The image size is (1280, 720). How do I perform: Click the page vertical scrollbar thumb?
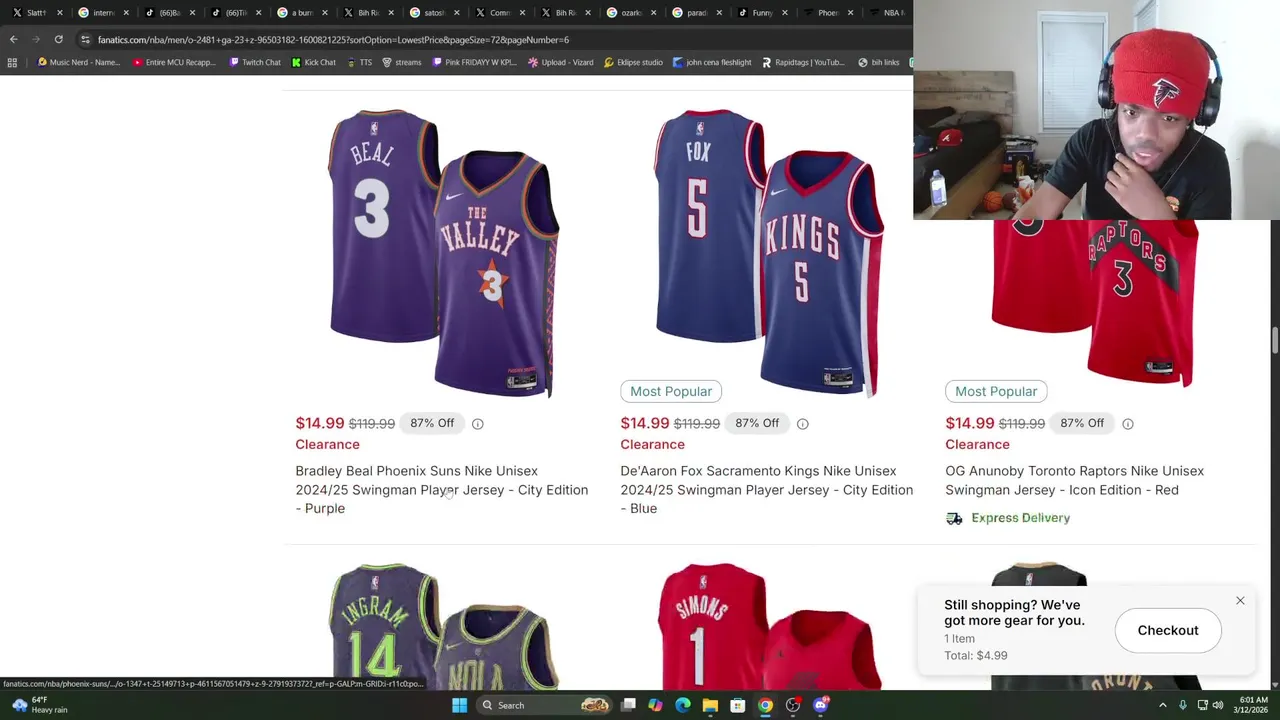[1275, 339]
